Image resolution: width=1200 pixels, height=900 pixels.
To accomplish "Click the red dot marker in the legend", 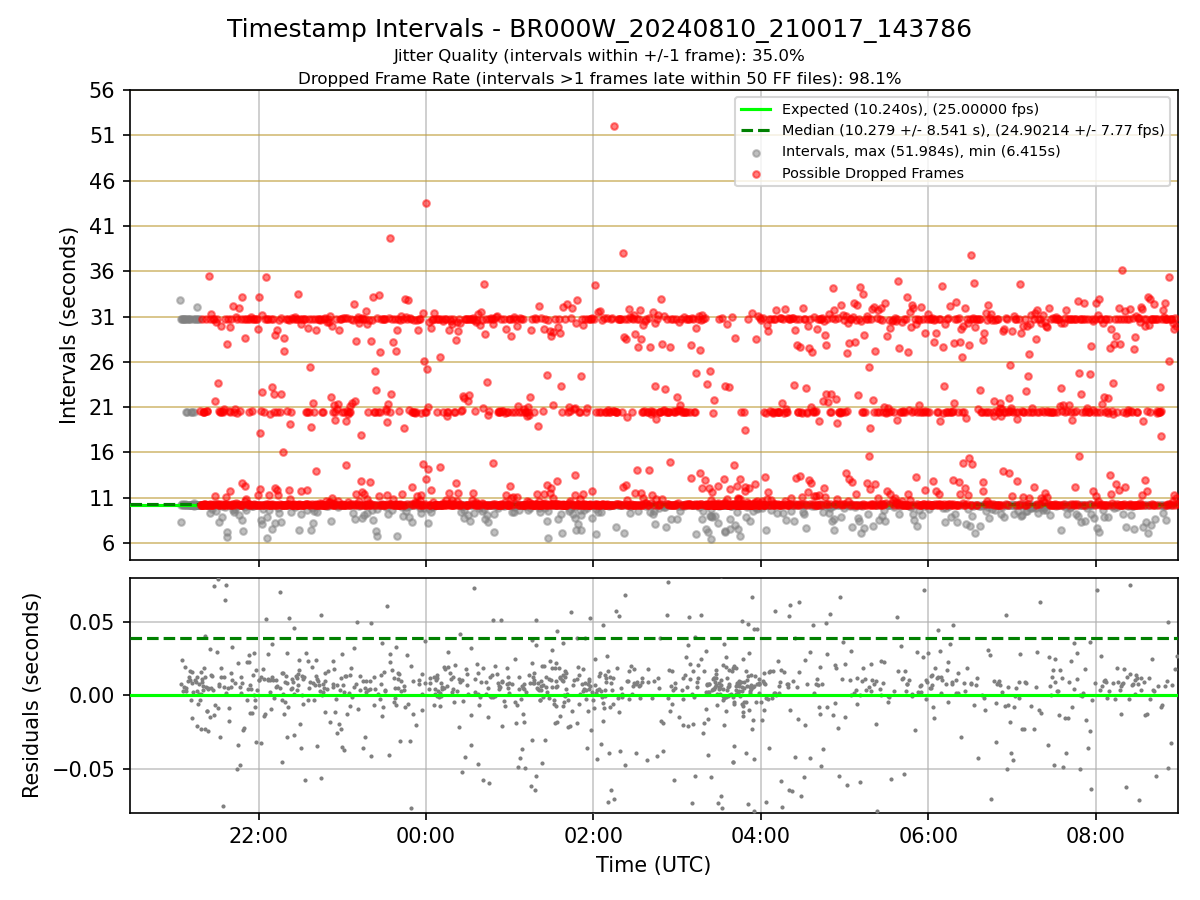I will coord(756,173).
